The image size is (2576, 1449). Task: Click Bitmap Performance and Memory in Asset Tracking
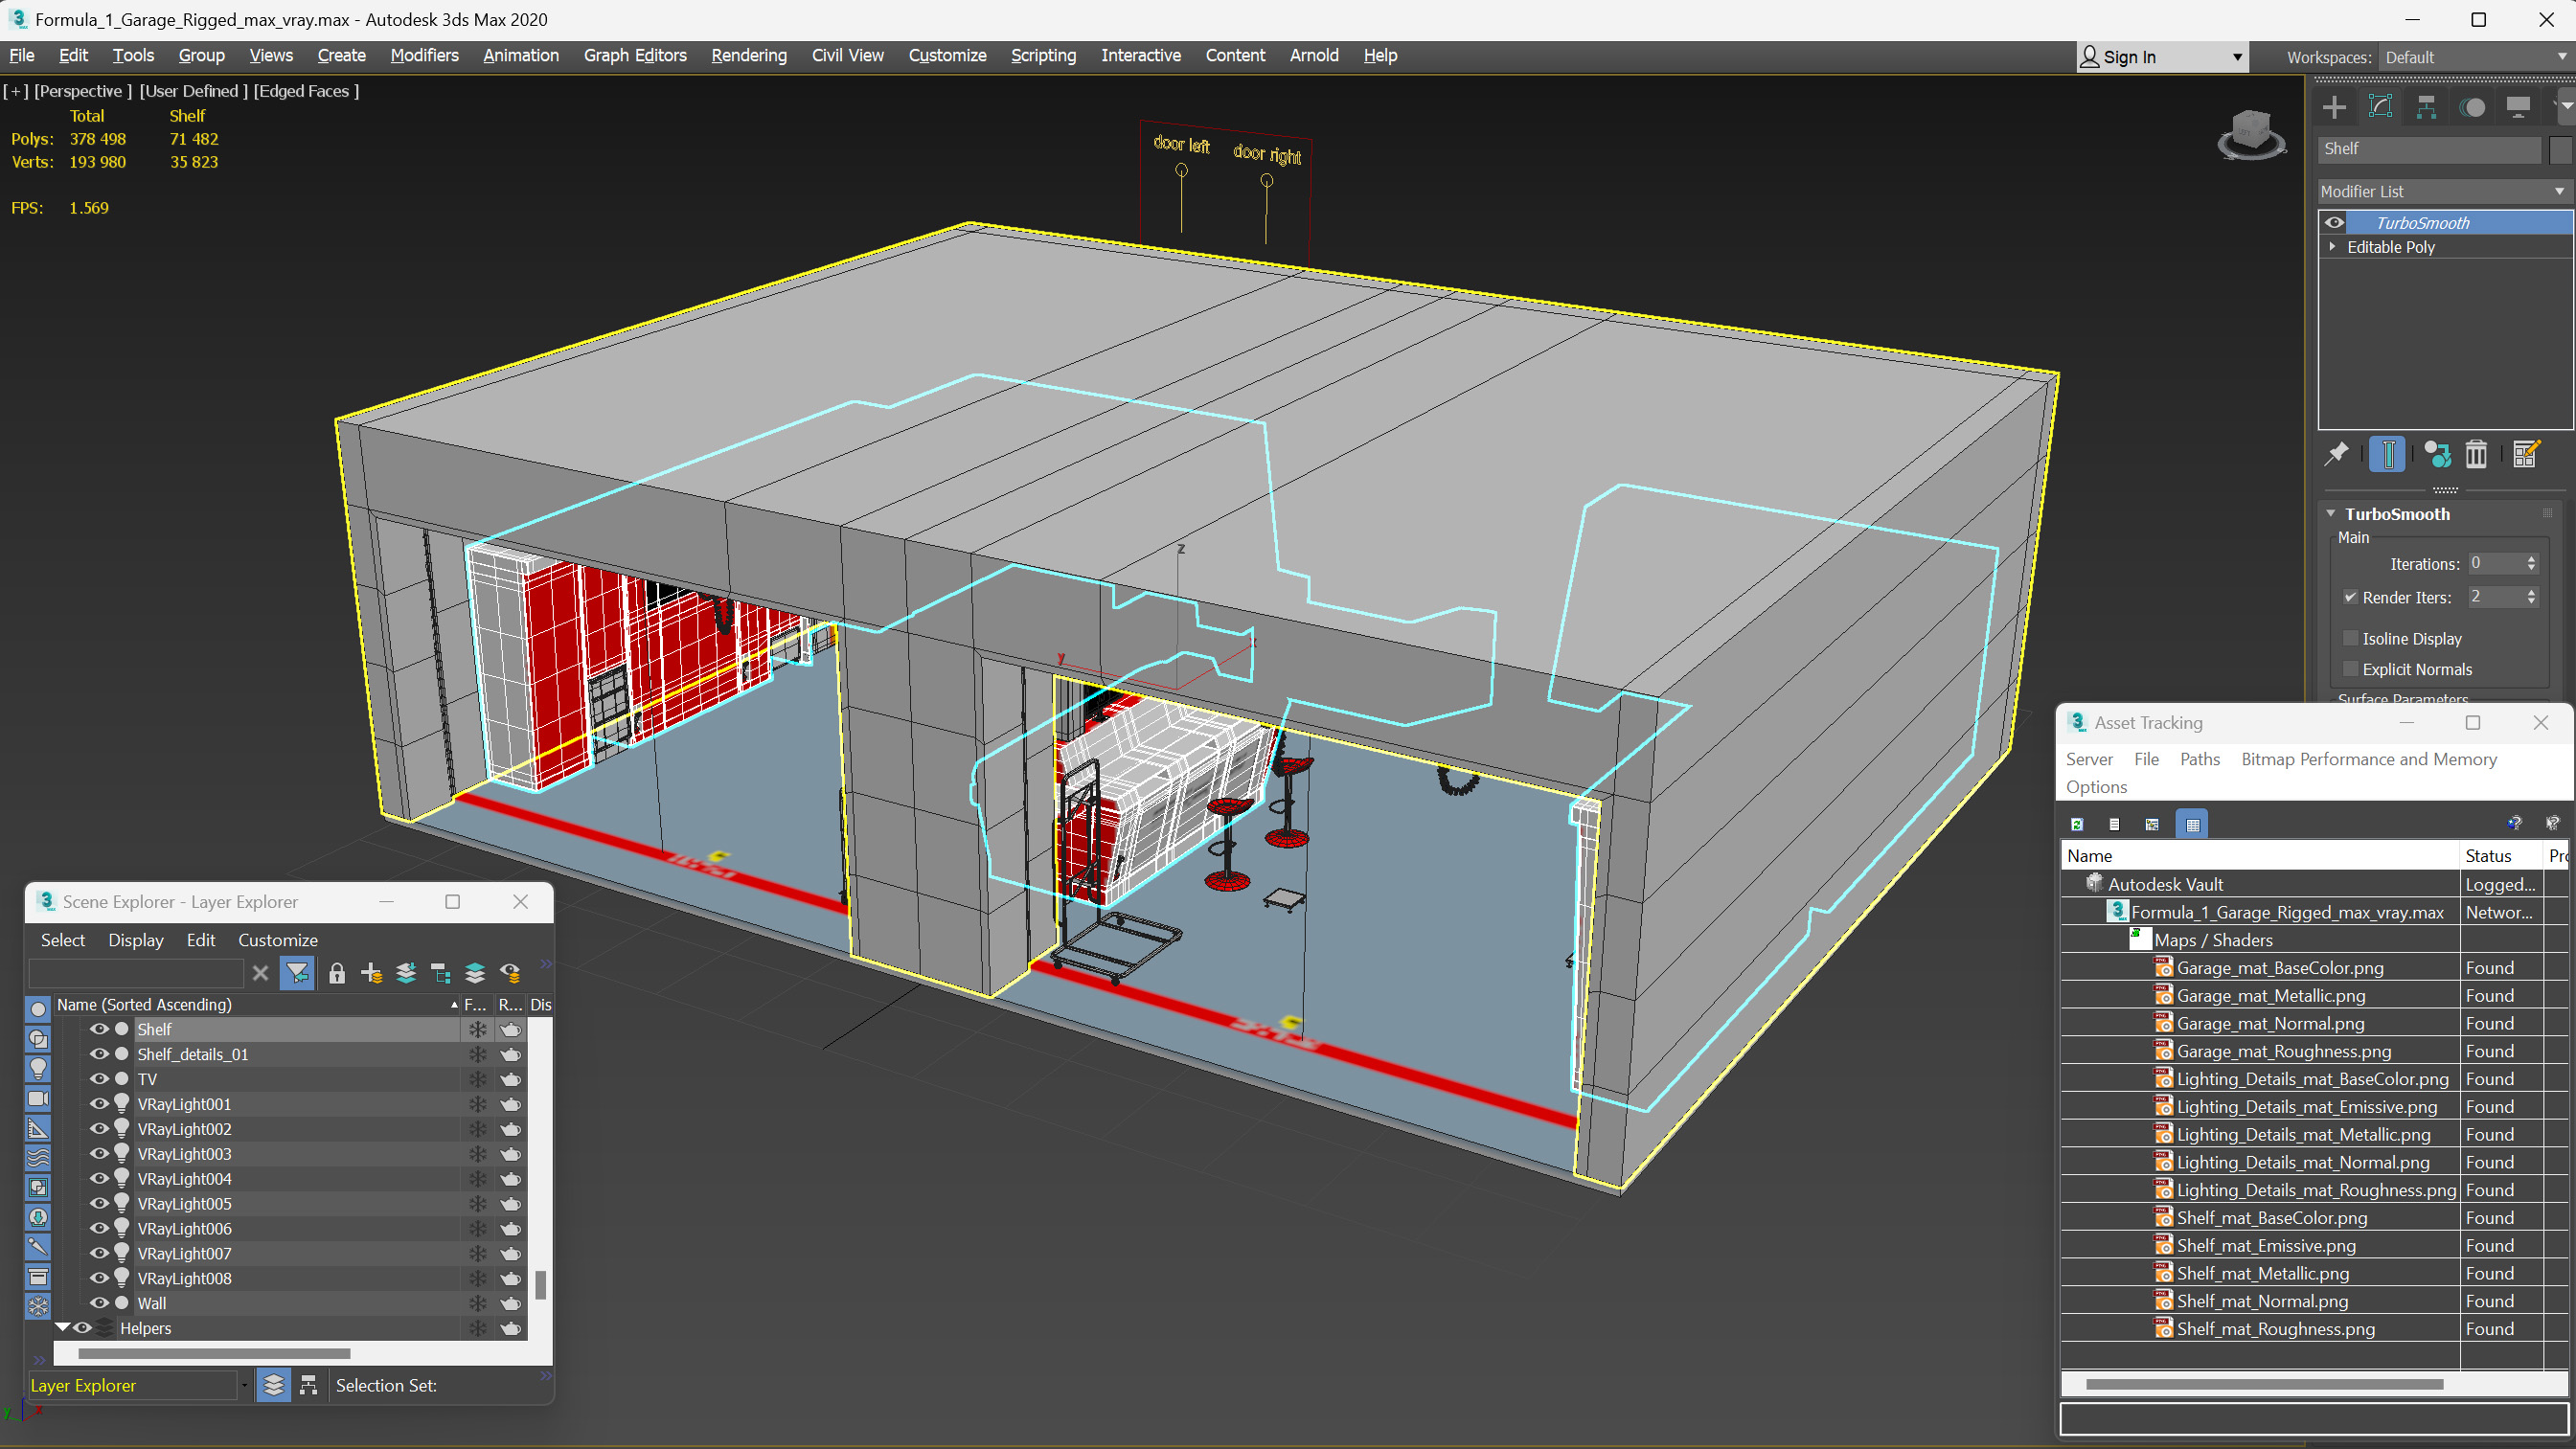[2369, 759]
